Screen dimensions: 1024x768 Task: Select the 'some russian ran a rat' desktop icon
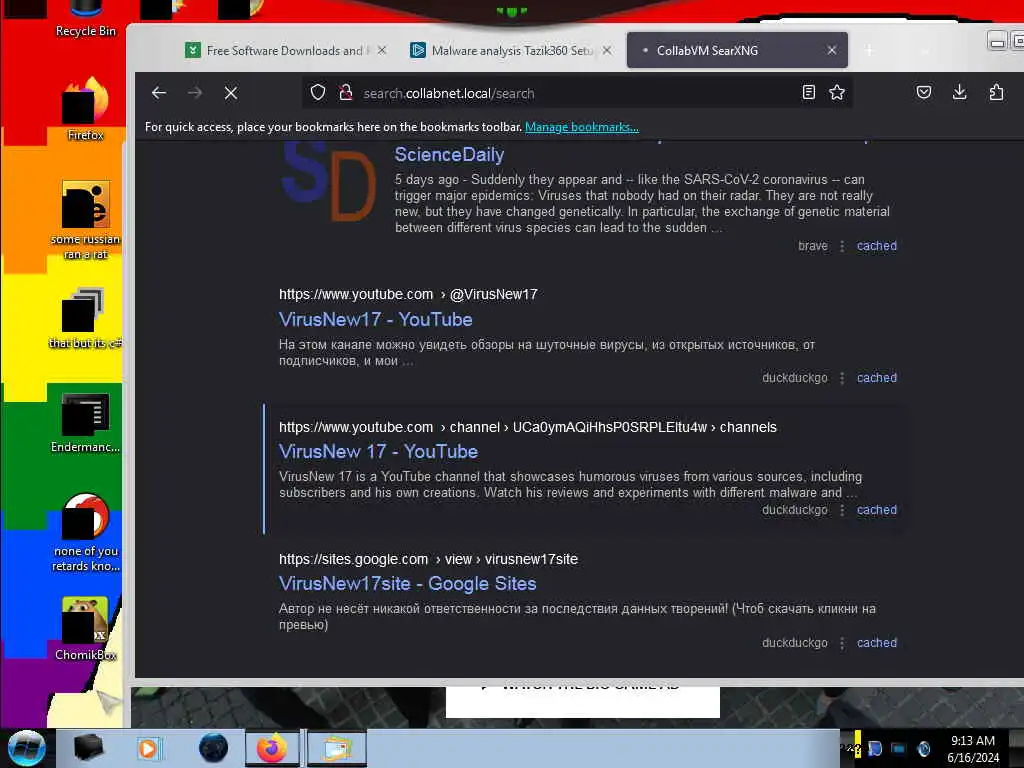[86, 221]
